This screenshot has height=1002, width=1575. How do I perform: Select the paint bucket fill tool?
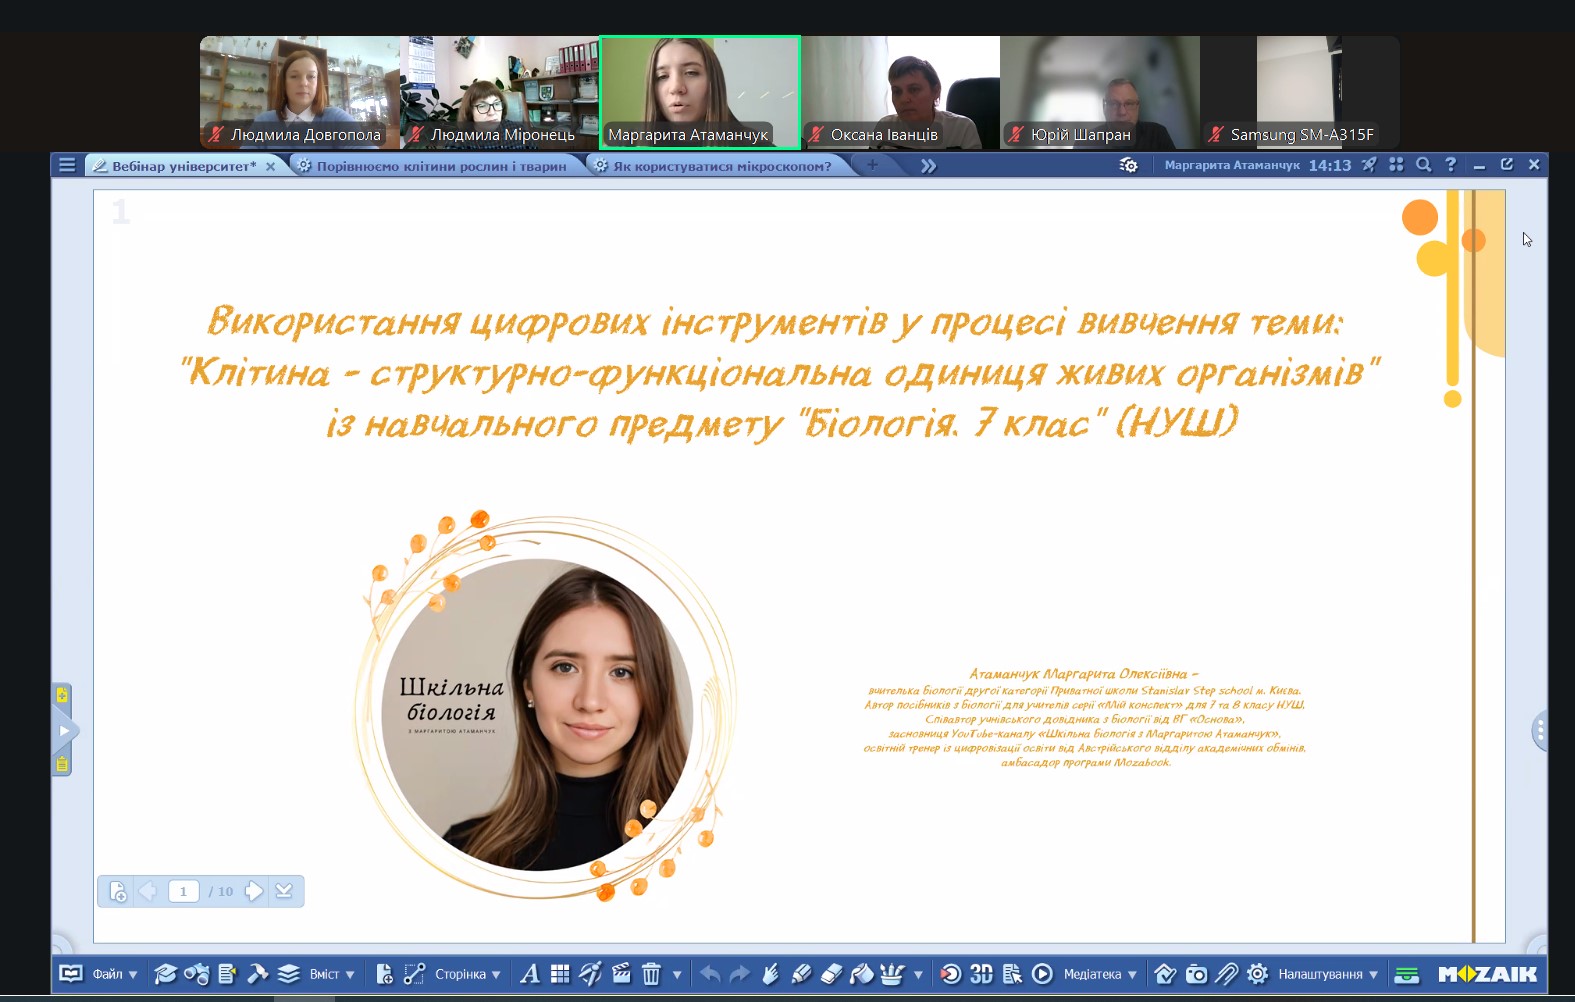tap(861, 974)
